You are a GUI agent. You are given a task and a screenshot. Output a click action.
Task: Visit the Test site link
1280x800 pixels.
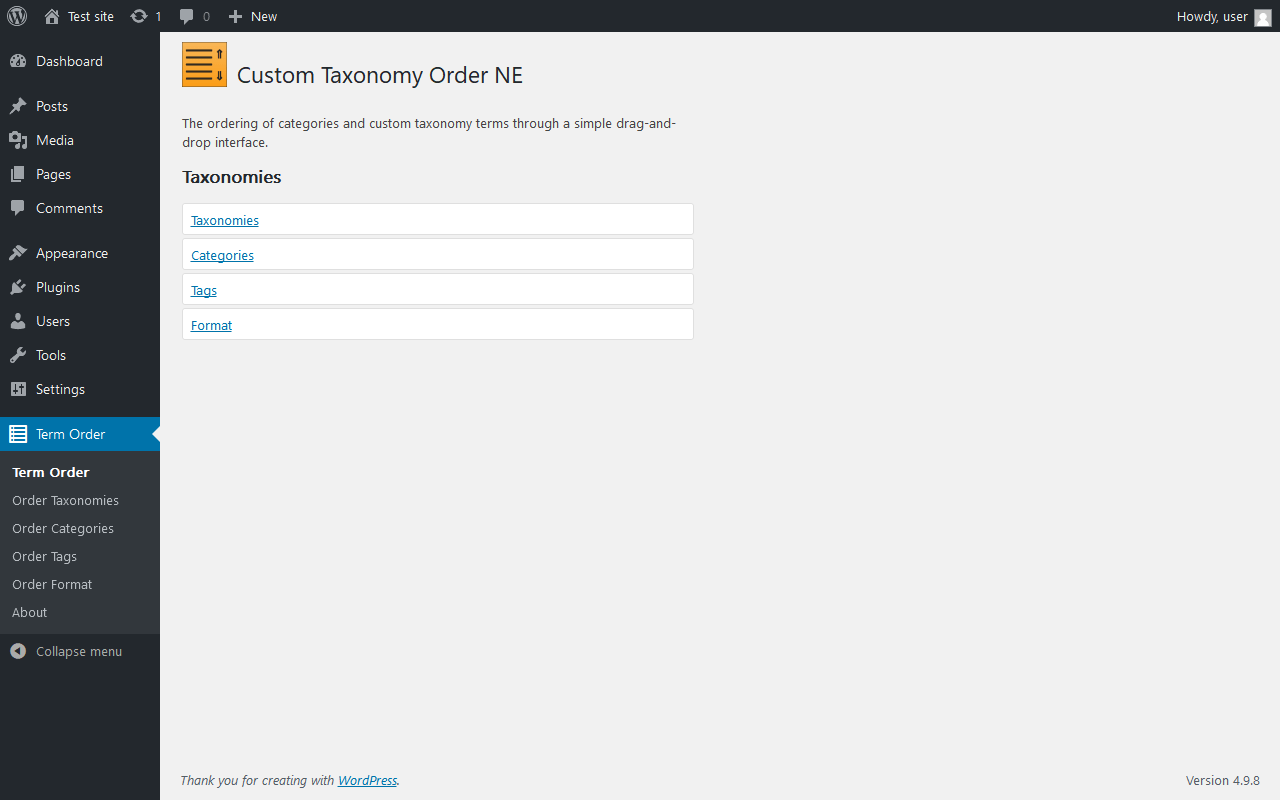point(91,16)
